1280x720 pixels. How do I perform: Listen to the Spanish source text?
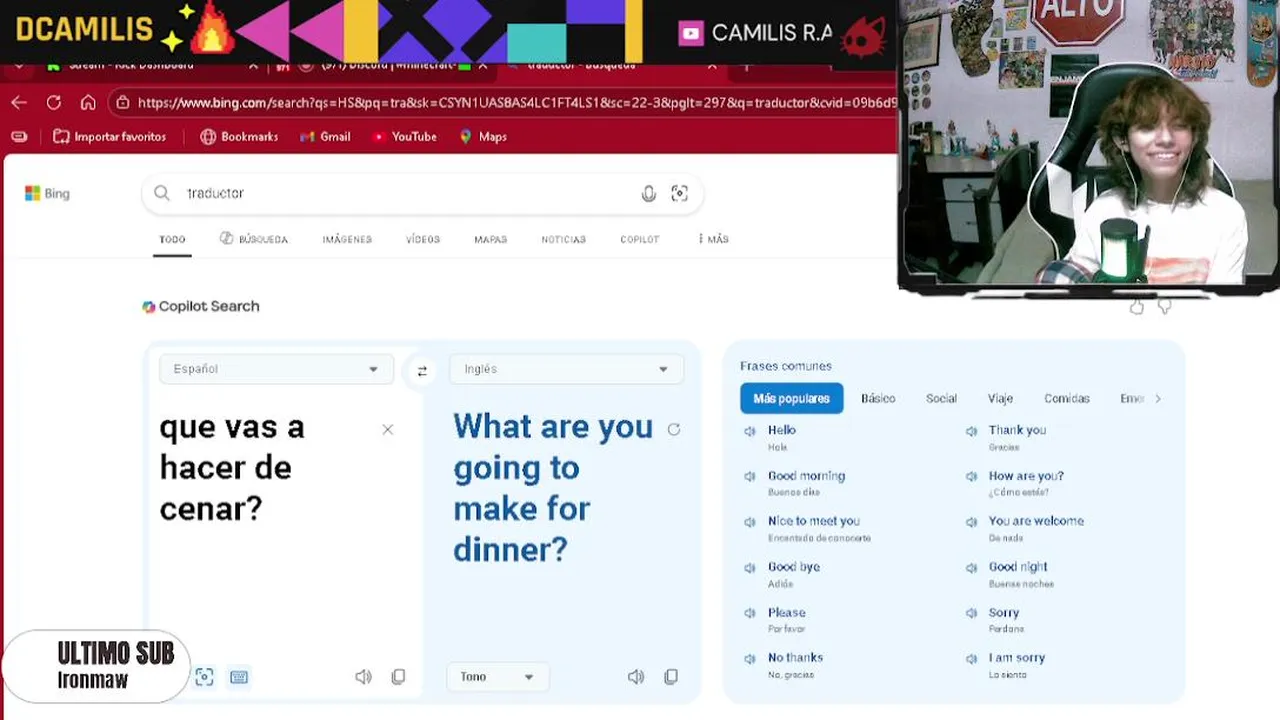[x=363, y=677]
